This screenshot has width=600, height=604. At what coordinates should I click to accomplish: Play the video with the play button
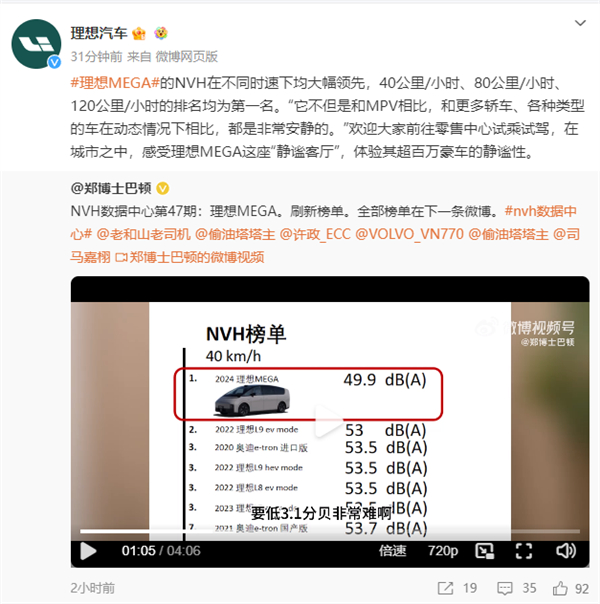pos(88,550)
